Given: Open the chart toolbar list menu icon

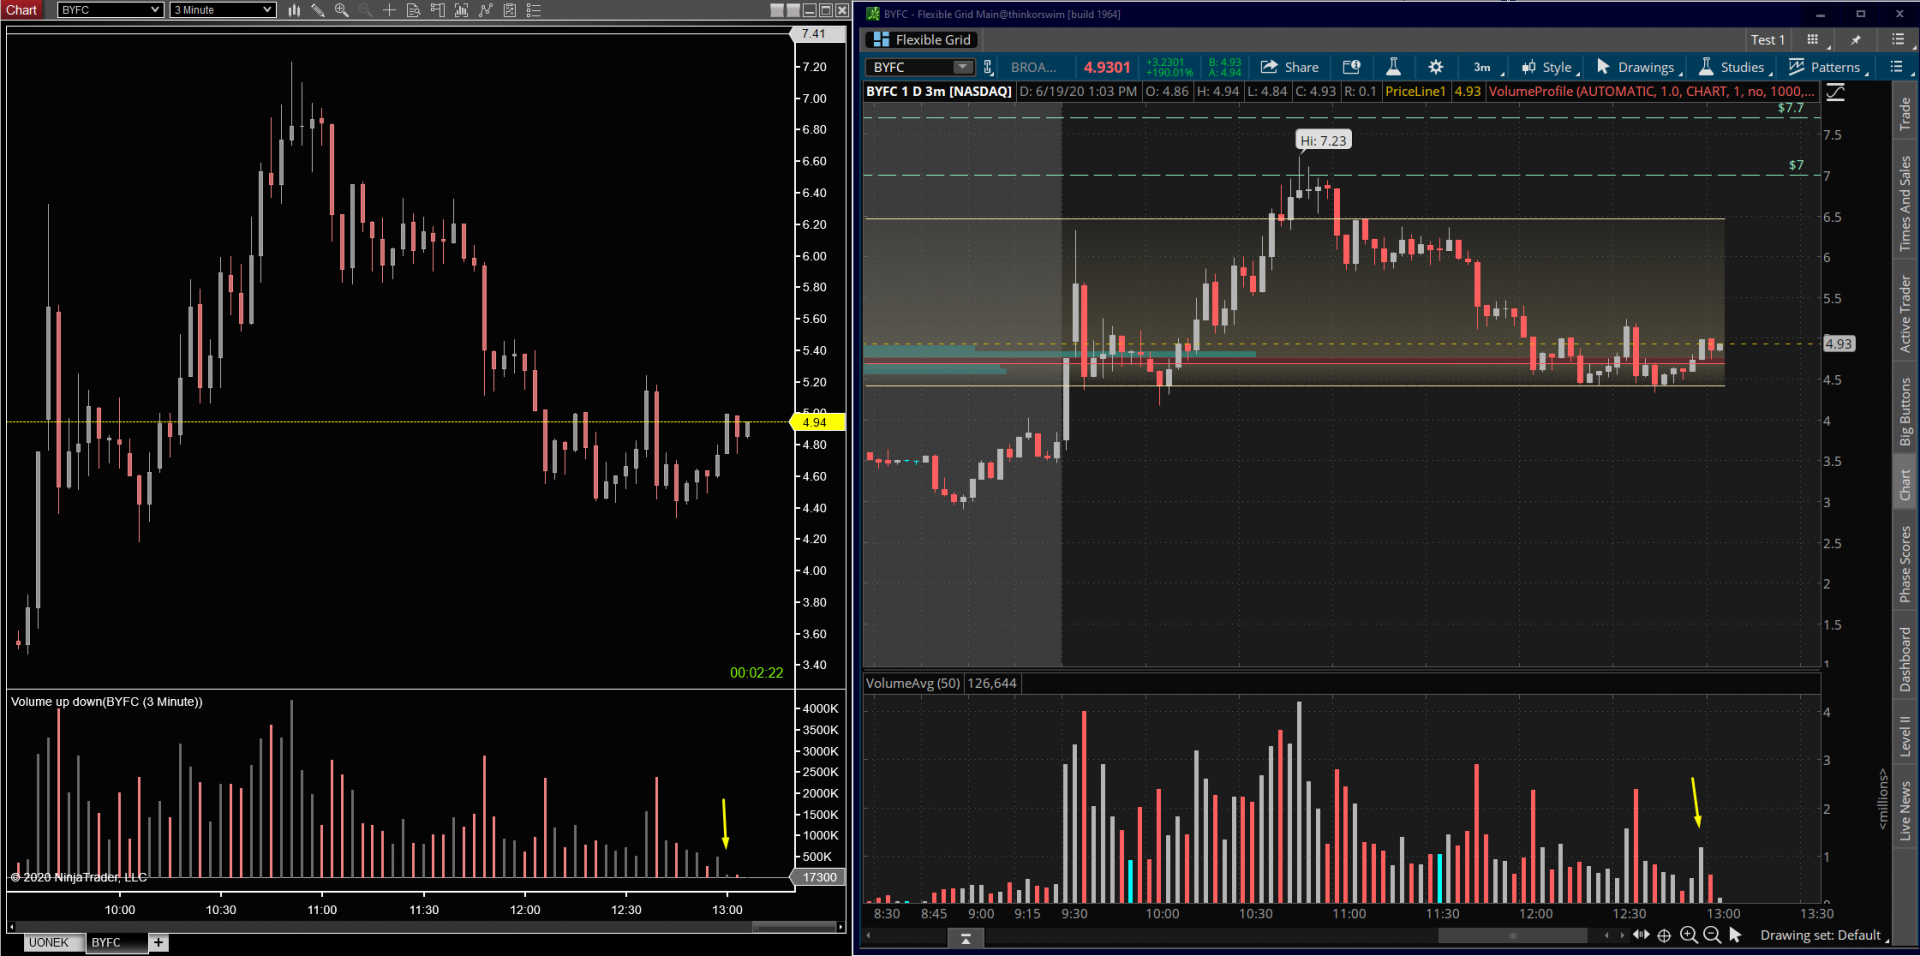Looking at the screenshot, I should point(1898,67).
